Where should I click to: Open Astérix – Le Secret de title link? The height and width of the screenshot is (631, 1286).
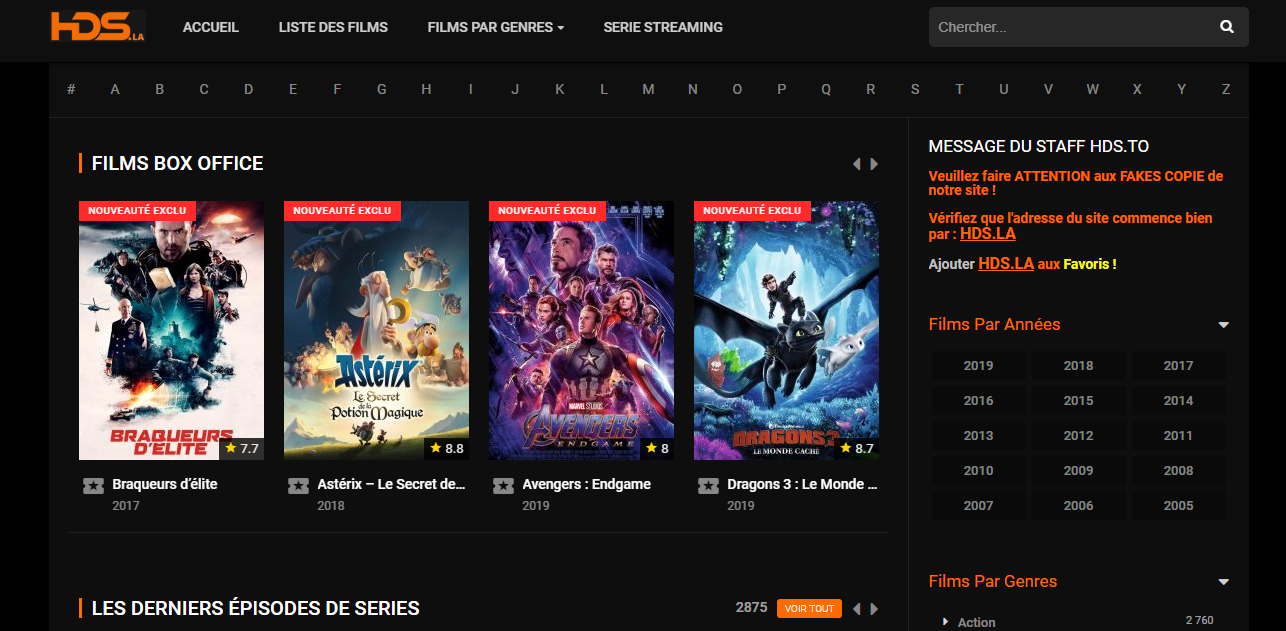point(392,484)
